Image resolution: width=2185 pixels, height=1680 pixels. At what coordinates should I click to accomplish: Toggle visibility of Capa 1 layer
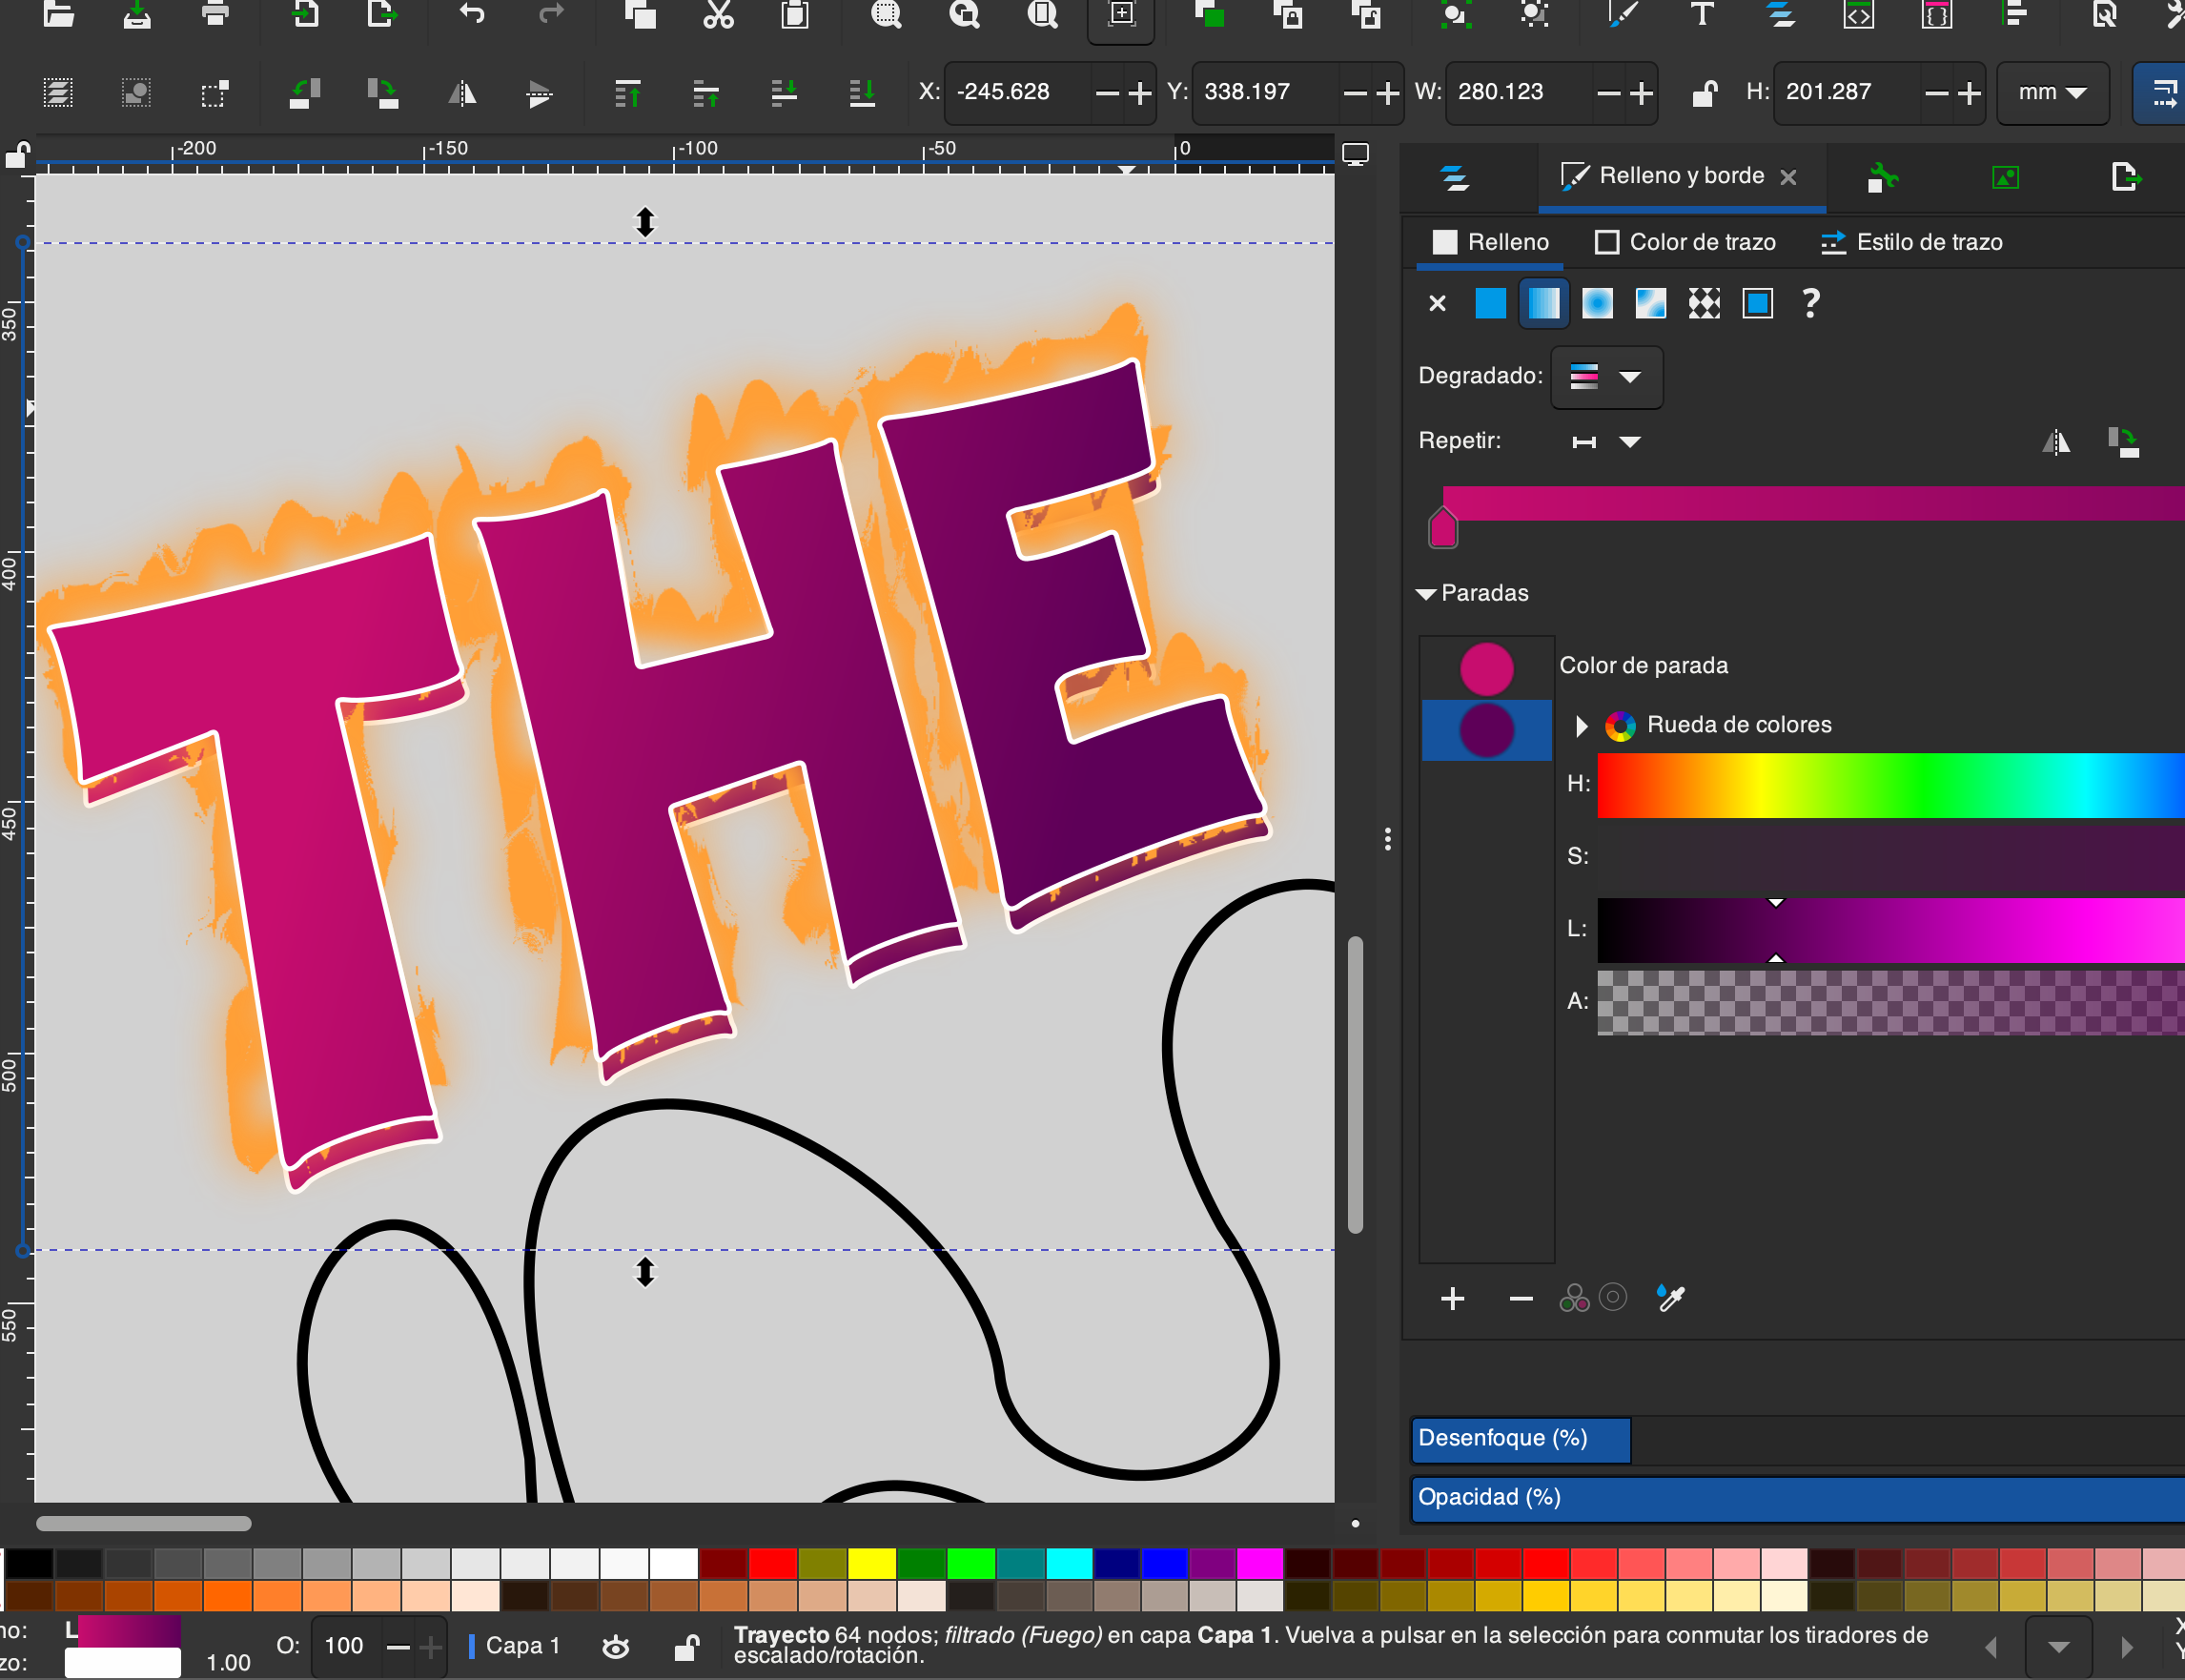coord(615,1646)
